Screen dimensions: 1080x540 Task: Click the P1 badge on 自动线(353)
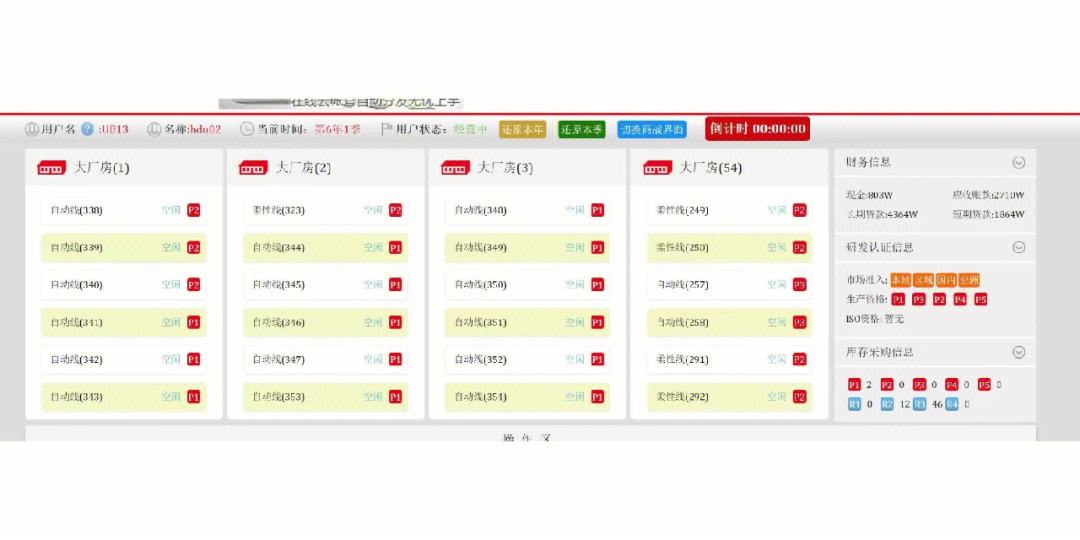point(395,397)
